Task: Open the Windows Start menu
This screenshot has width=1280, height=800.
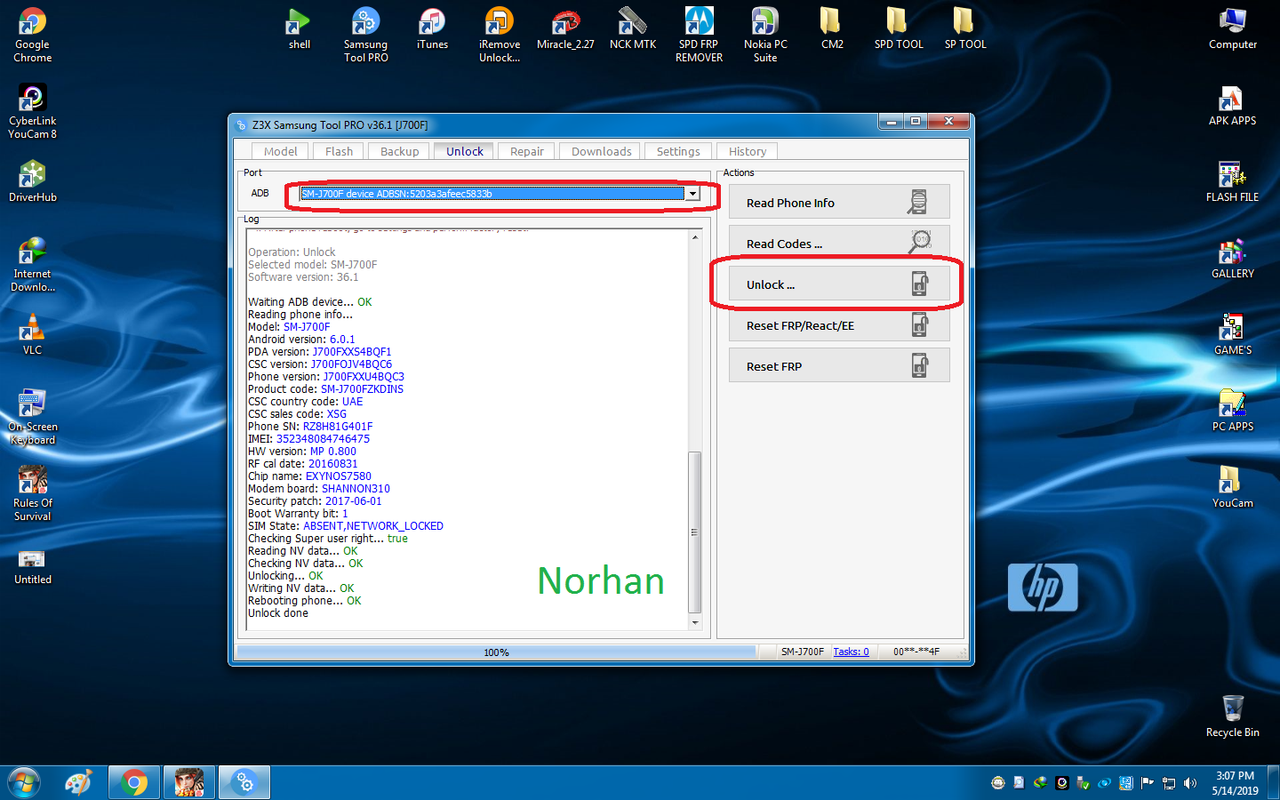Action: (23, 782)
